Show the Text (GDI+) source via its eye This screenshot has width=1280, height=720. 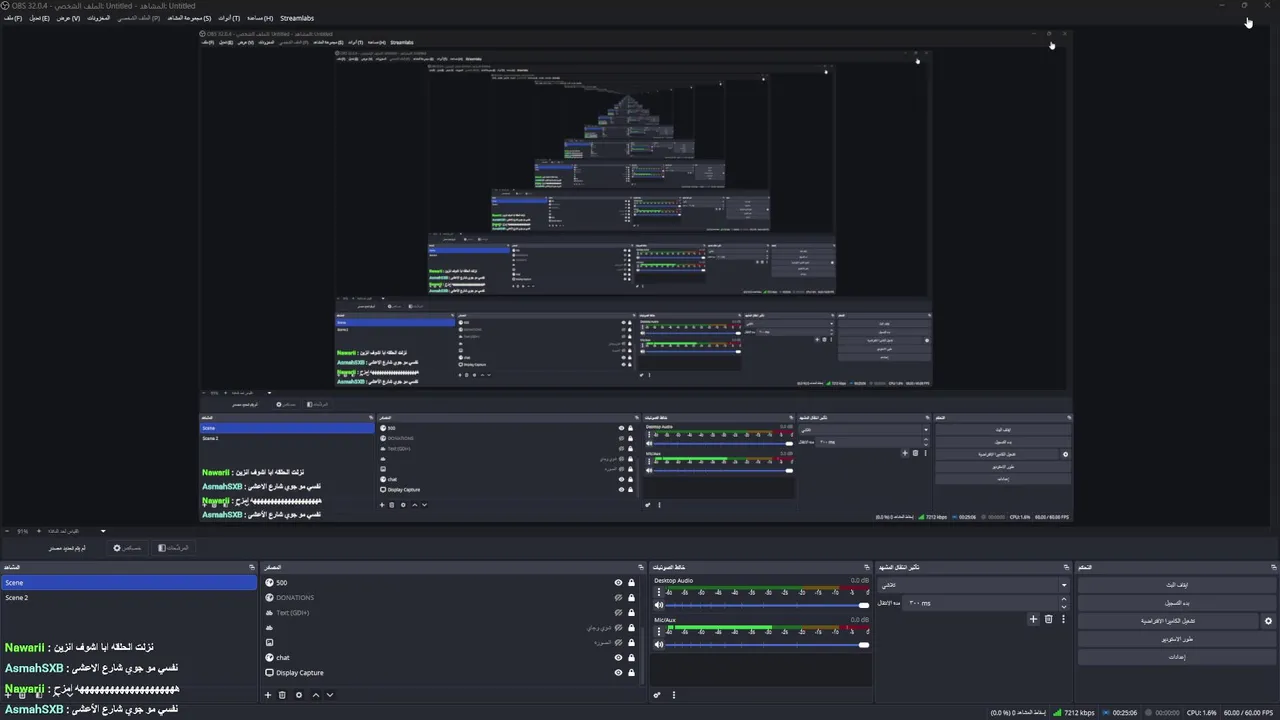pyautogui.click(x=618, y=613)
